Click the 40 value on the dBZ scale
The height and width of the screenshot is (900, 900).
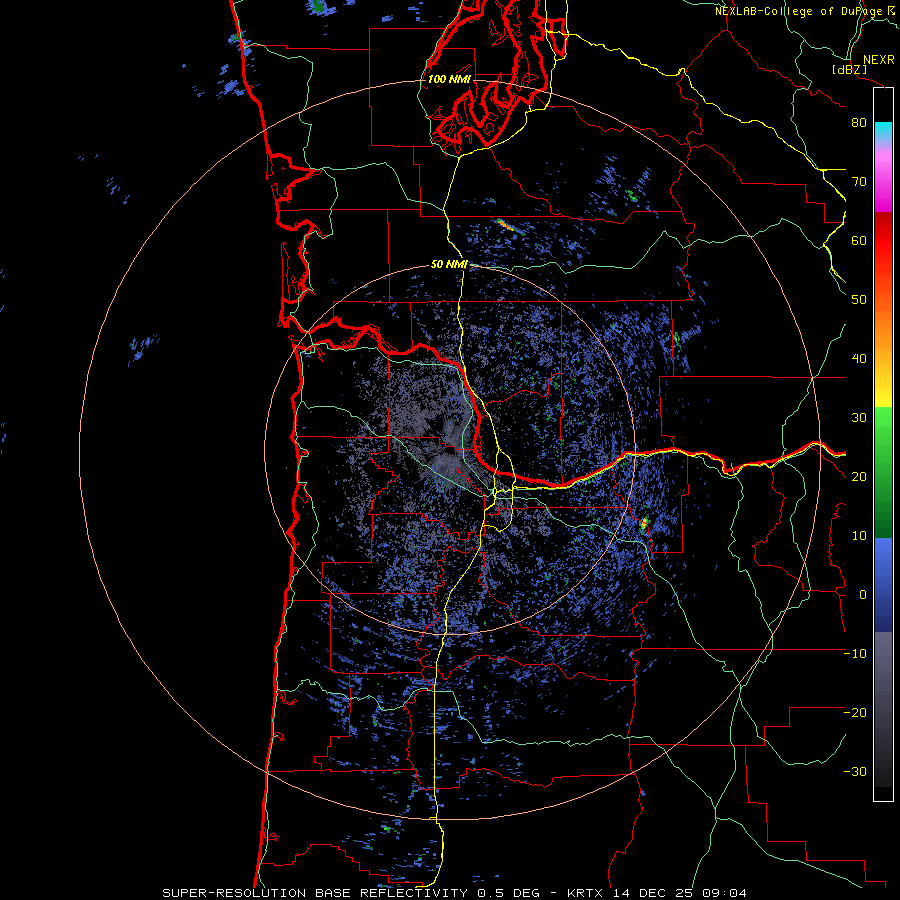coord(859,359)
